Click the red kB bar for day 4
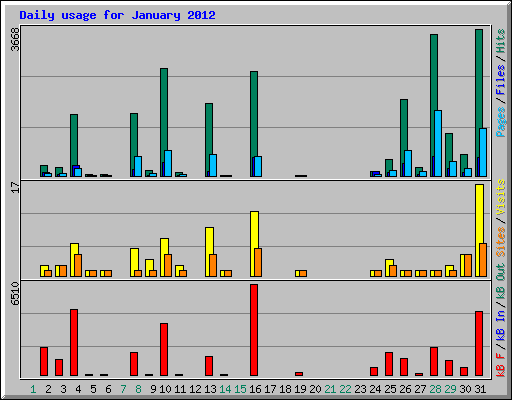512x400 pixels. click(74, 343)
